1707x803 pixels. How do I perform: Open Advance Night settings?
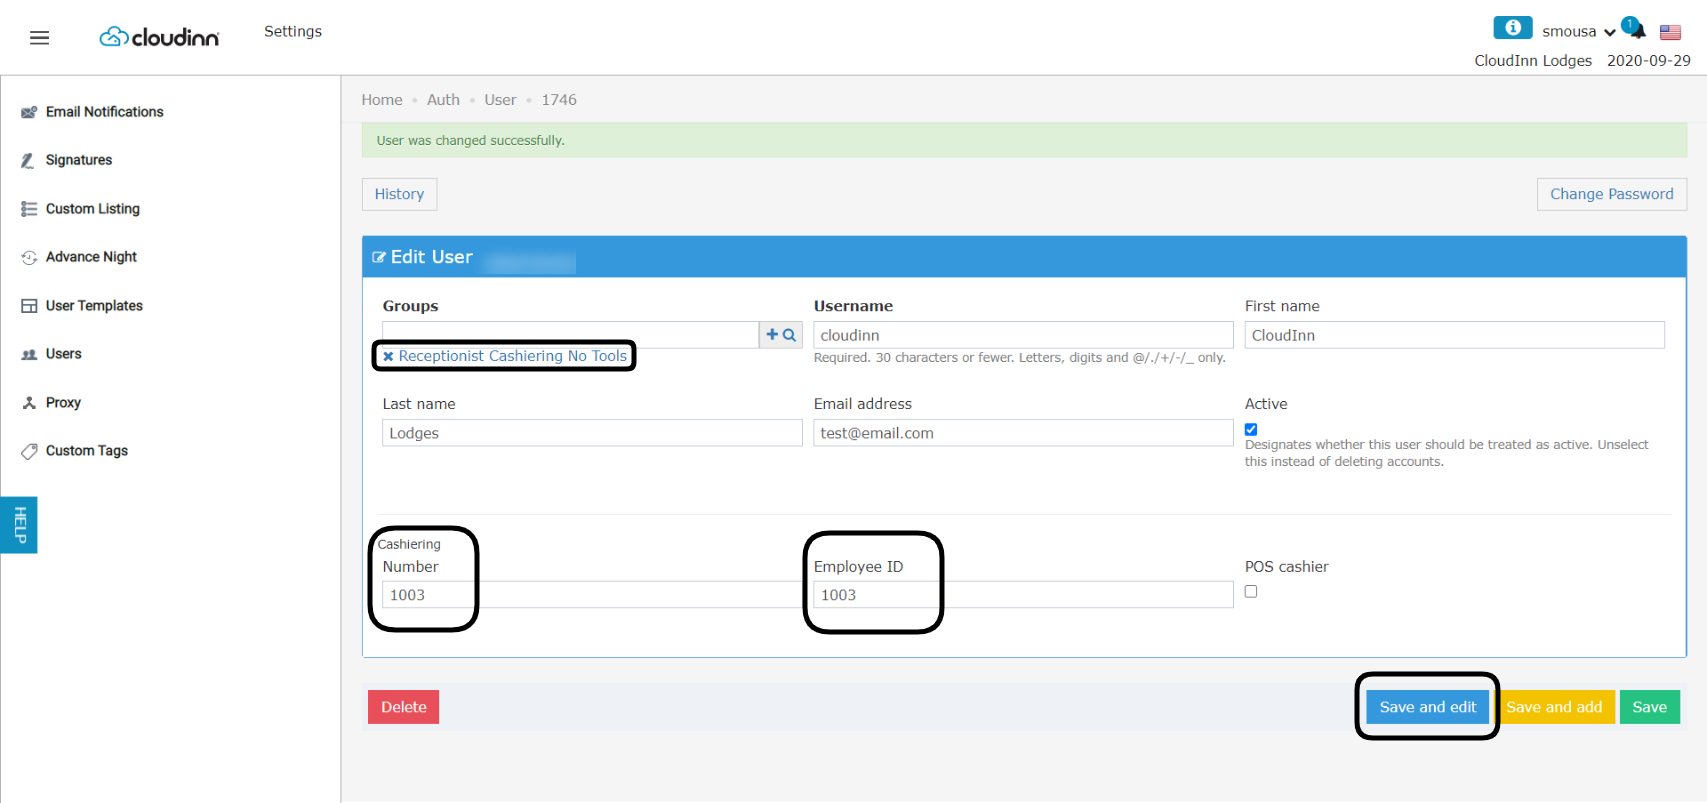91,257
